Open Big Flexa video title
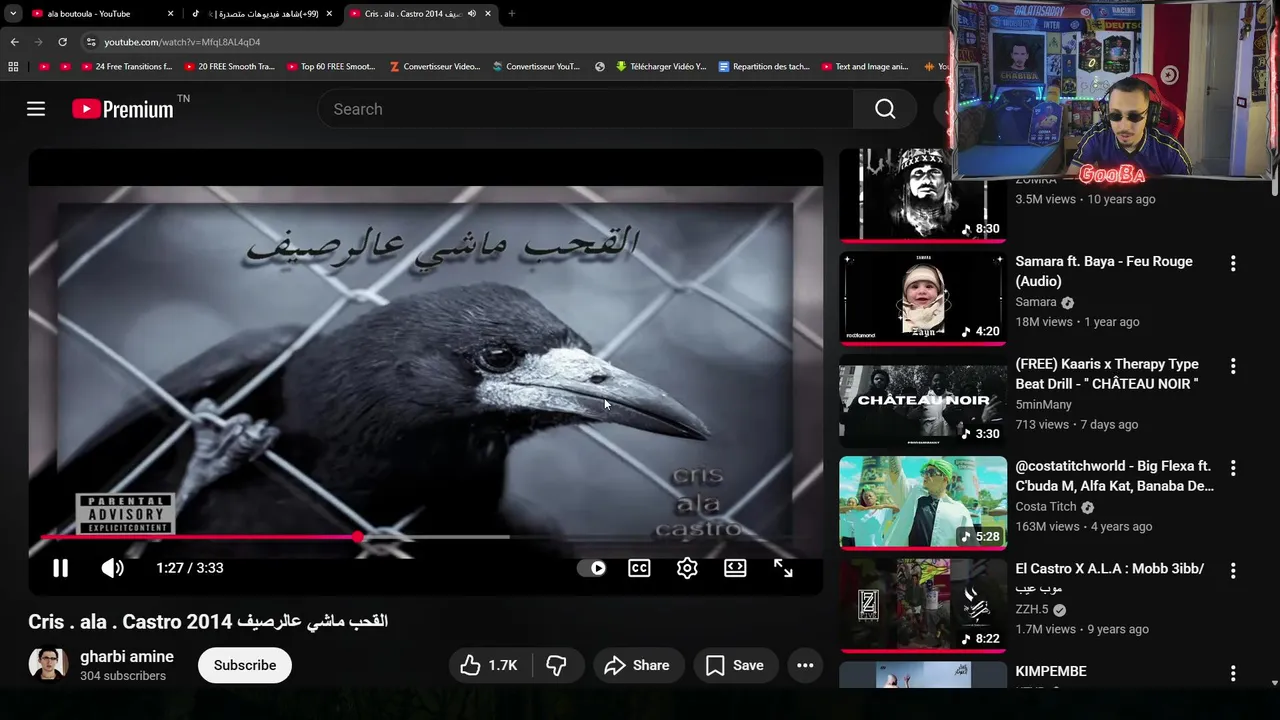Image resolution: width=1280 pixels, height=720 pixels. [x=1114, y=476]
